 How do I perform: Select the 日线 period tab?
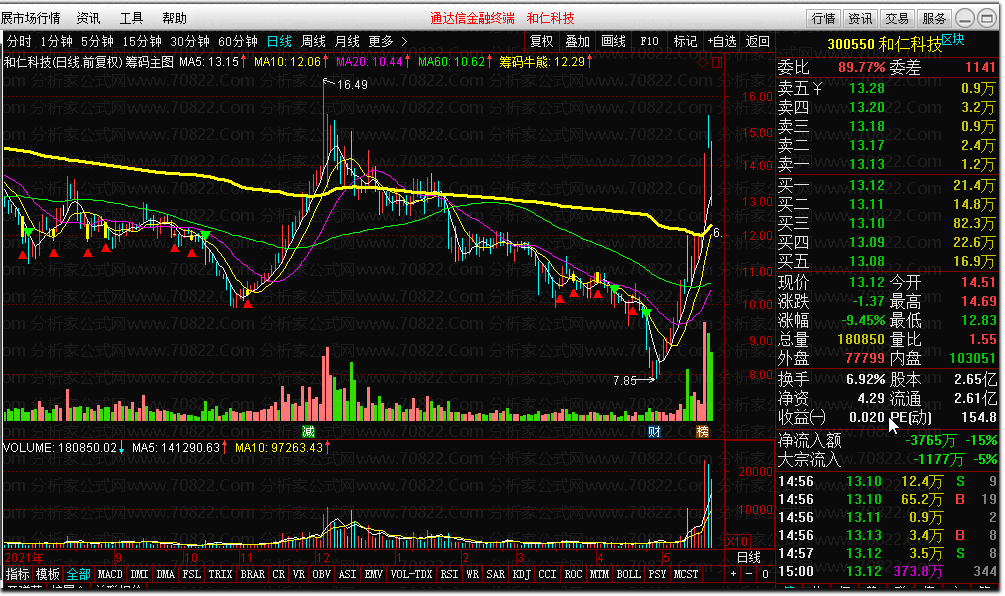[x=279, y=42]
